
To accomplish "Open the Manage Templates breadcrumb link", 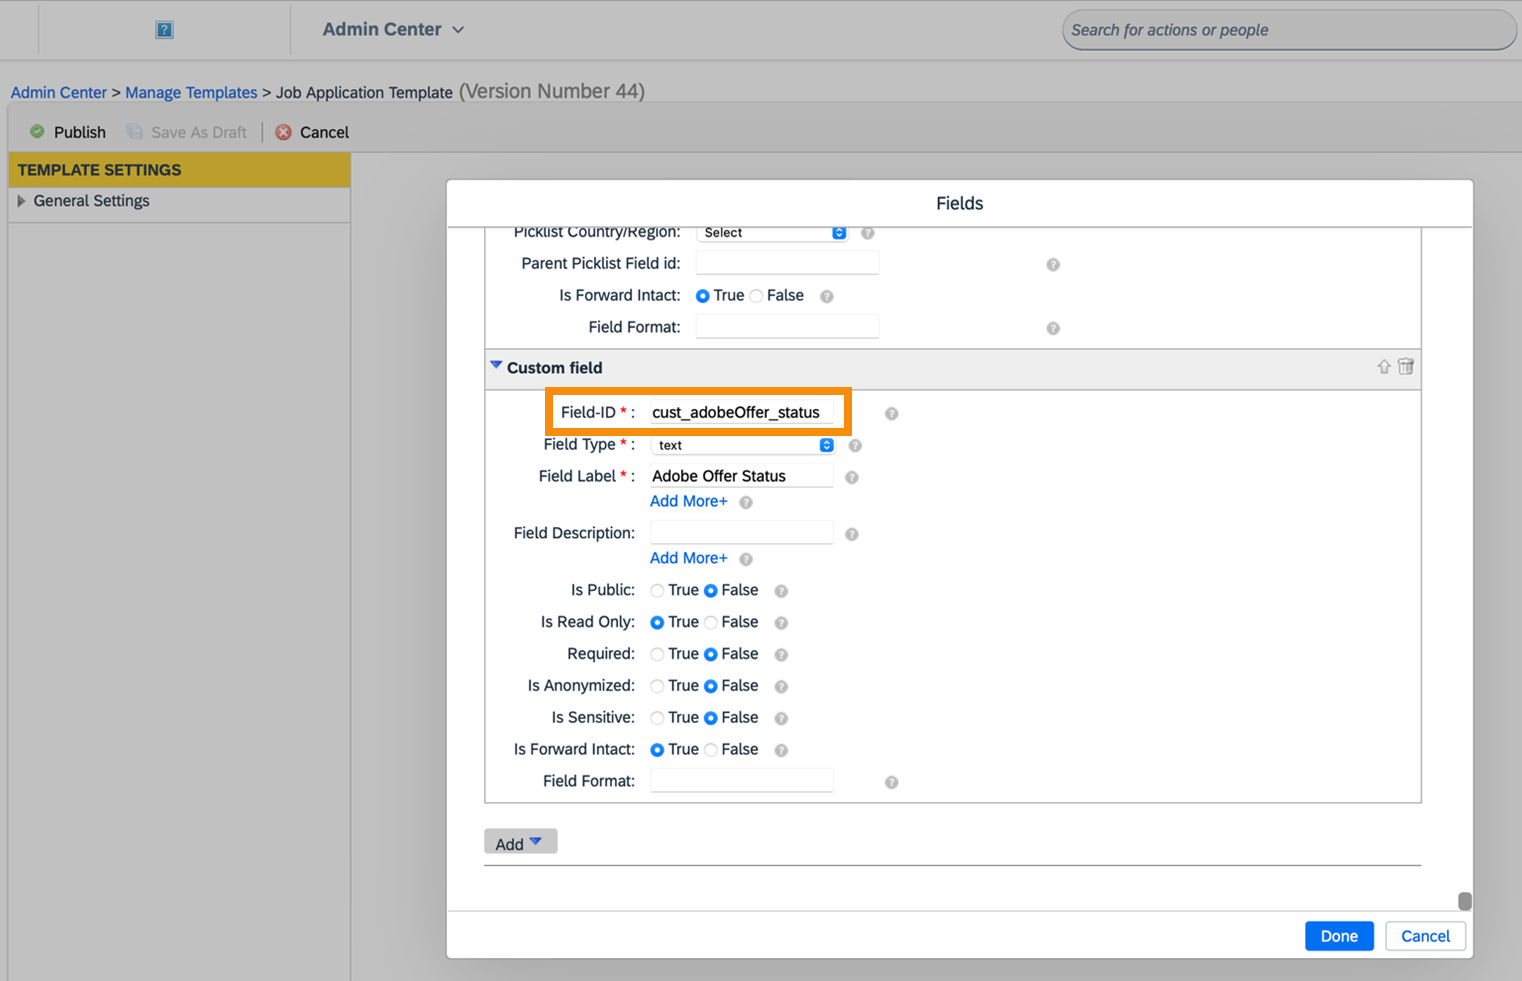I will click(191, 92).
